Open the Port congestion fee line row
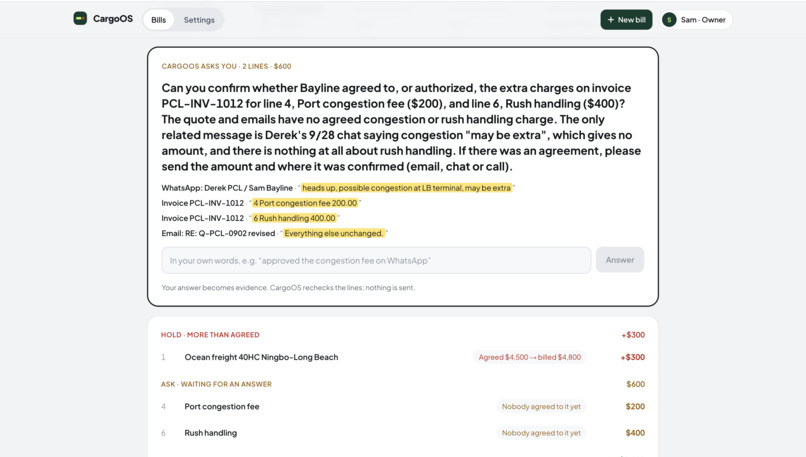This screenshot has height=457, width=806. 403,407
